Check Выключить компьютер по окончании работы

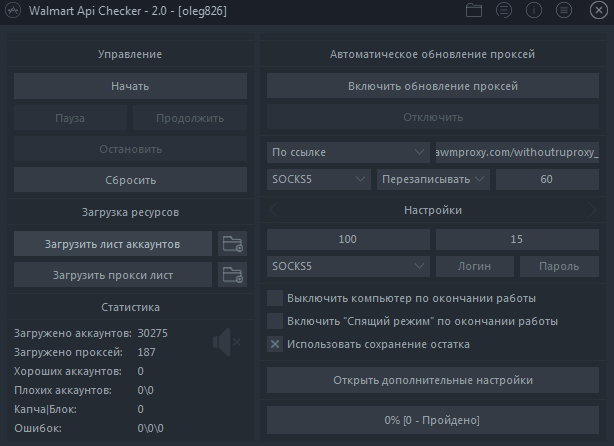275,298
